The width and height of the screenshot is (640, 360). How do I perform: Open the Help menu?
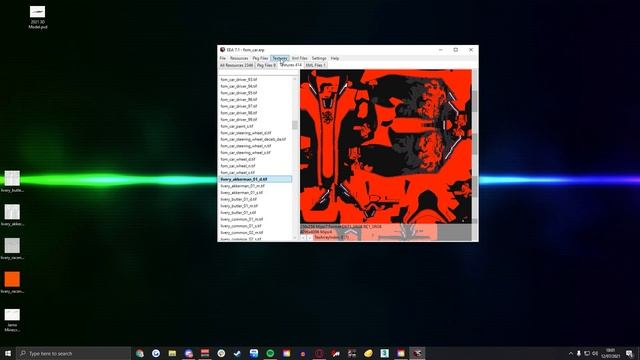pyautogui.click(x=335, y=58)
